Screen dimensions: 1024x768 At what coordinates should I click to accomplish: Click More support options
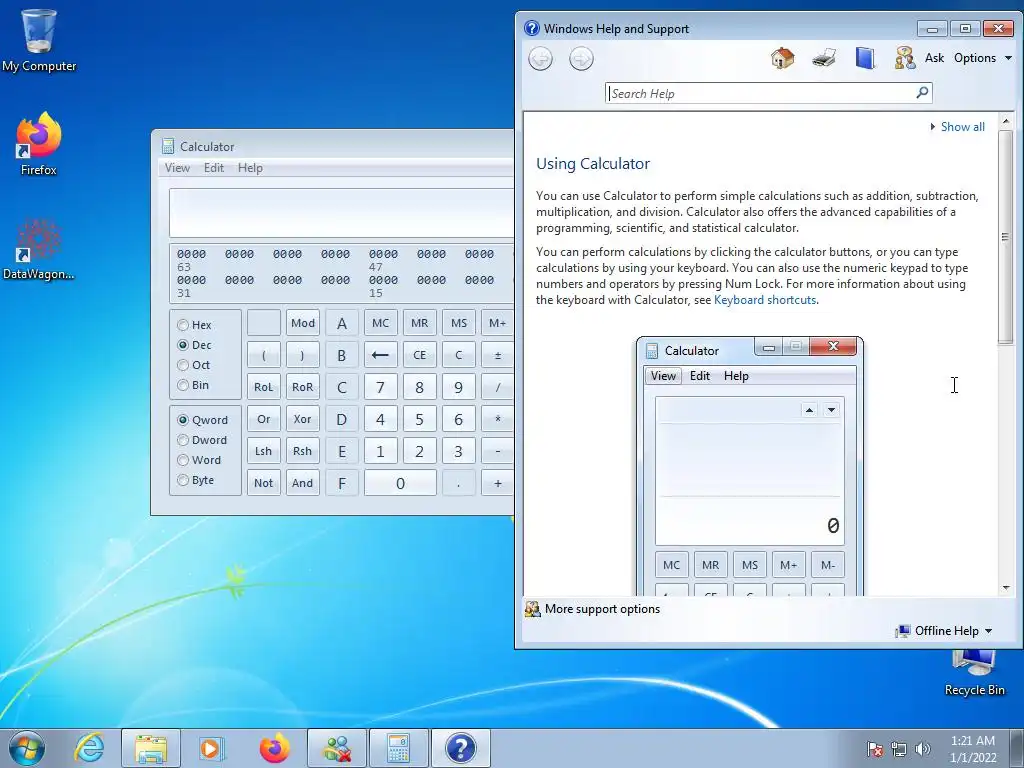[x=602, y=609]
